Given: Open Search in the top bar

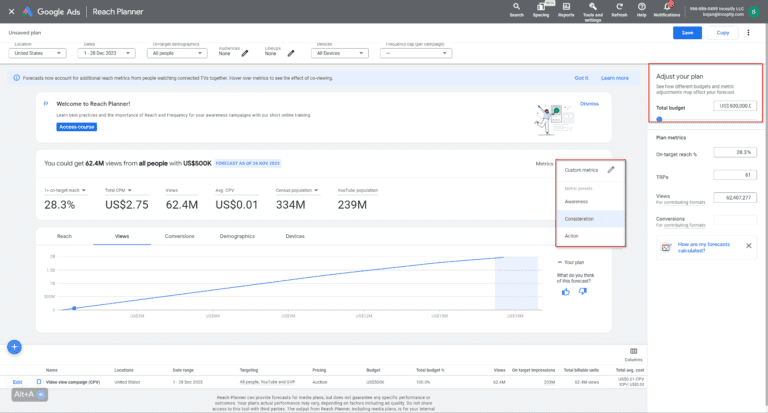Looking at the screenshot, I should click(x=516, y=9).
